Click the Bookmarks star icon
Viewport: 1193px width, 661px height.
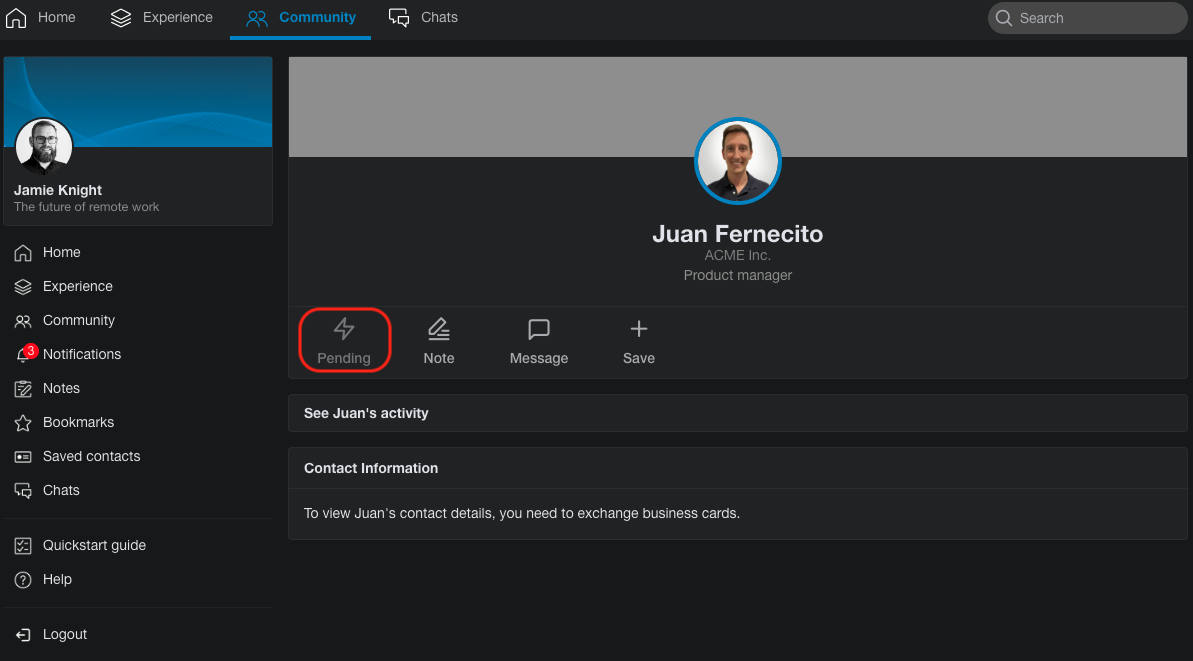point(23,423)
